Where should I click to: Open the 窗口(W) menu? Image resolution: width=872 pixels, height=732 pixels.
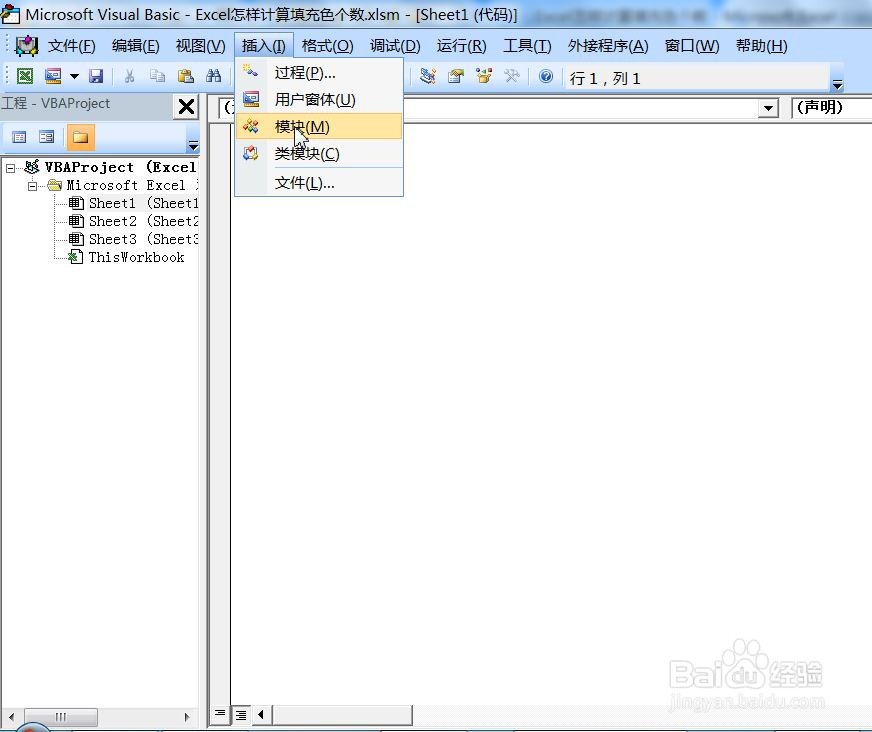point(692,46)
